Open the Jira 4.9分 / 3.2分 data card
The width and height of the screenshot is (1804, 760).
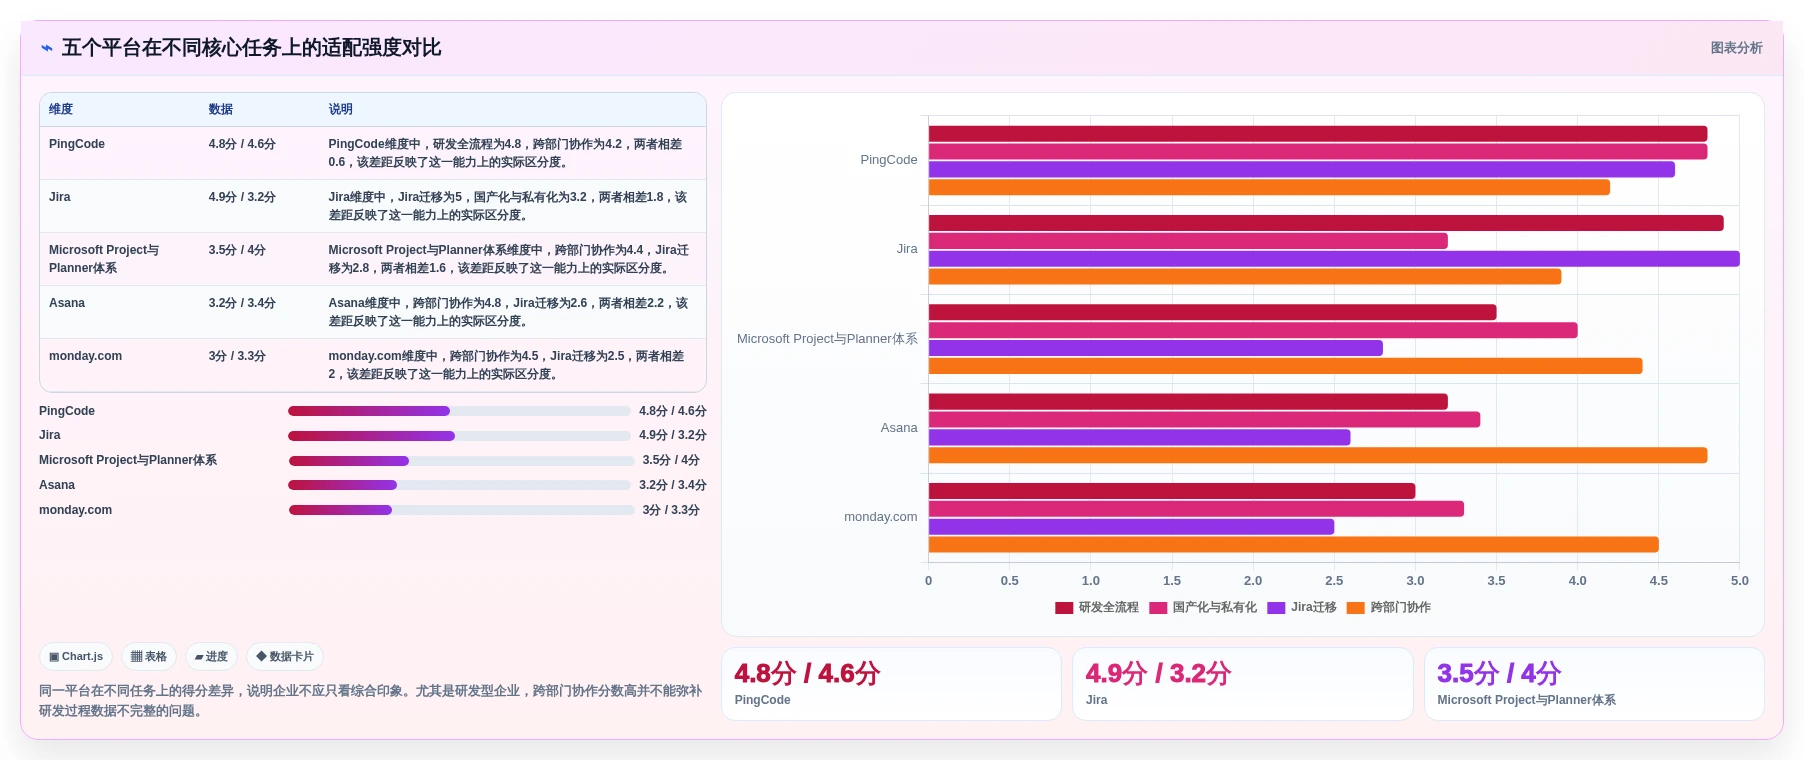click(x=1242, y=684)
